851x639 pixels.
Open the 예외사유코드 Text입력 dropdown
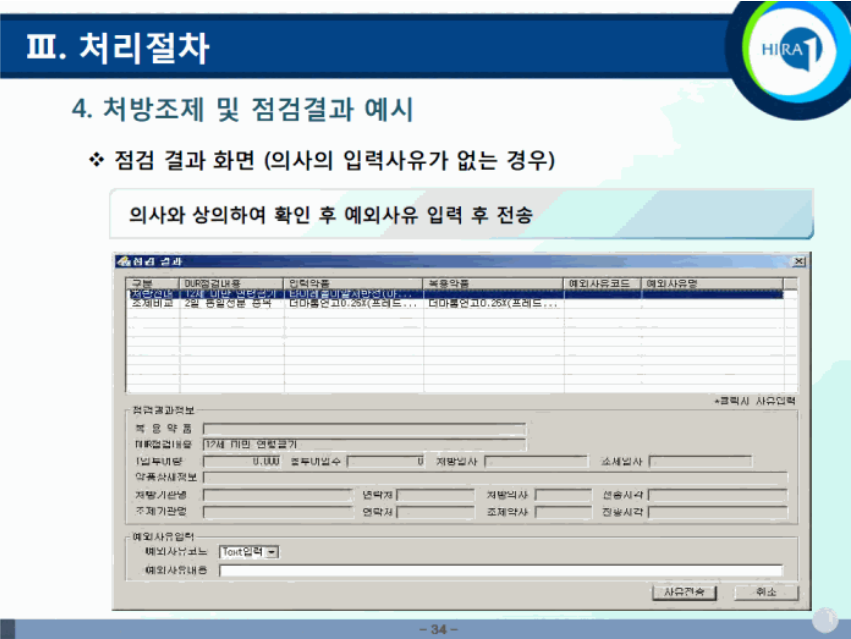coord(272,551)
